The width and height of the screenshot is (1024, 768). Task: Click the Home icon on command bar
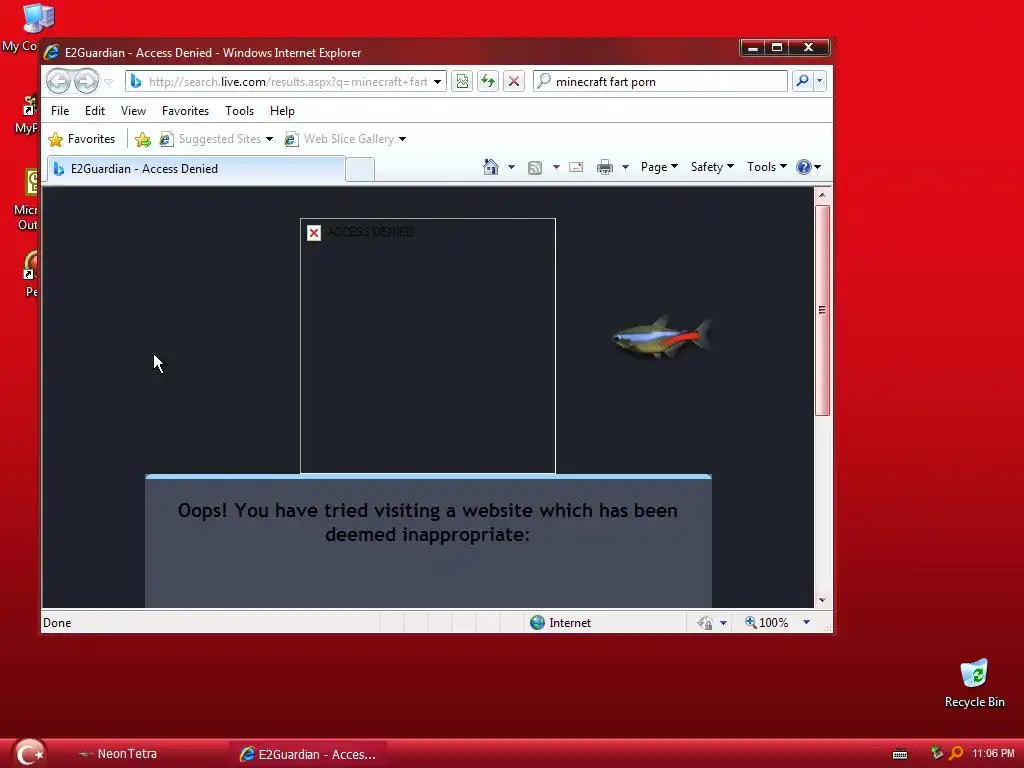(x=490, y=167)
